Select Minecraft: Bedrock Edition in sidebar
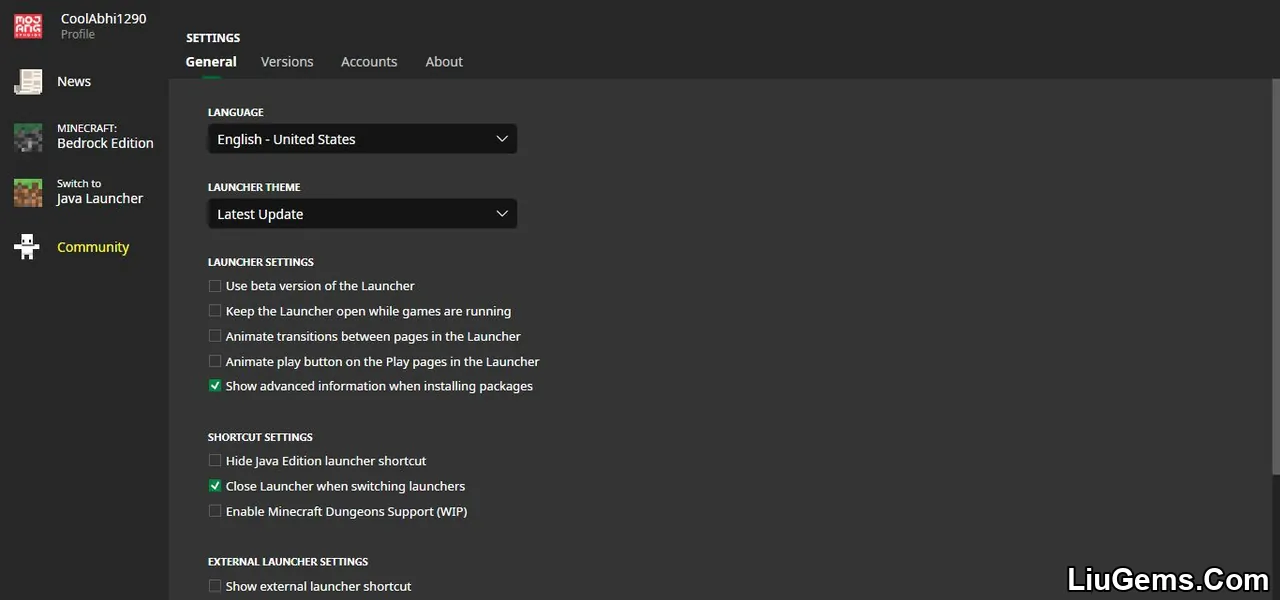Screen dimensions: 1280x600 pos(84,137)
